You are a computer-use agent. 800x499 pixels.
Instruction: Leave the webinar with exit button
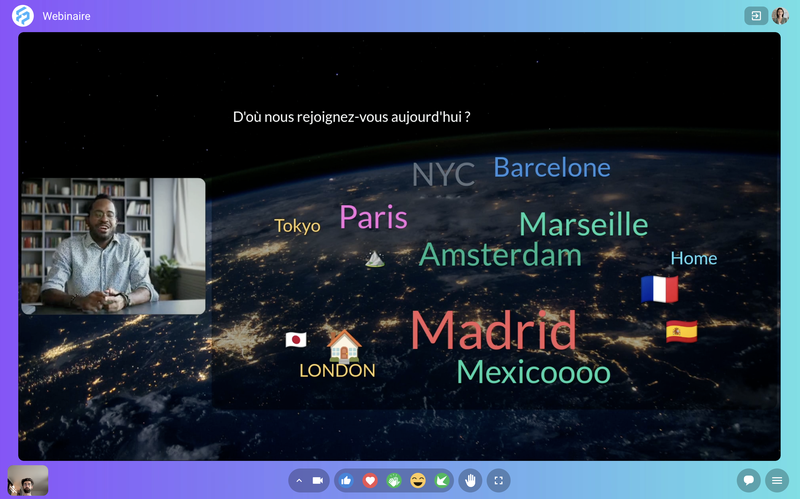coord(755,16)
